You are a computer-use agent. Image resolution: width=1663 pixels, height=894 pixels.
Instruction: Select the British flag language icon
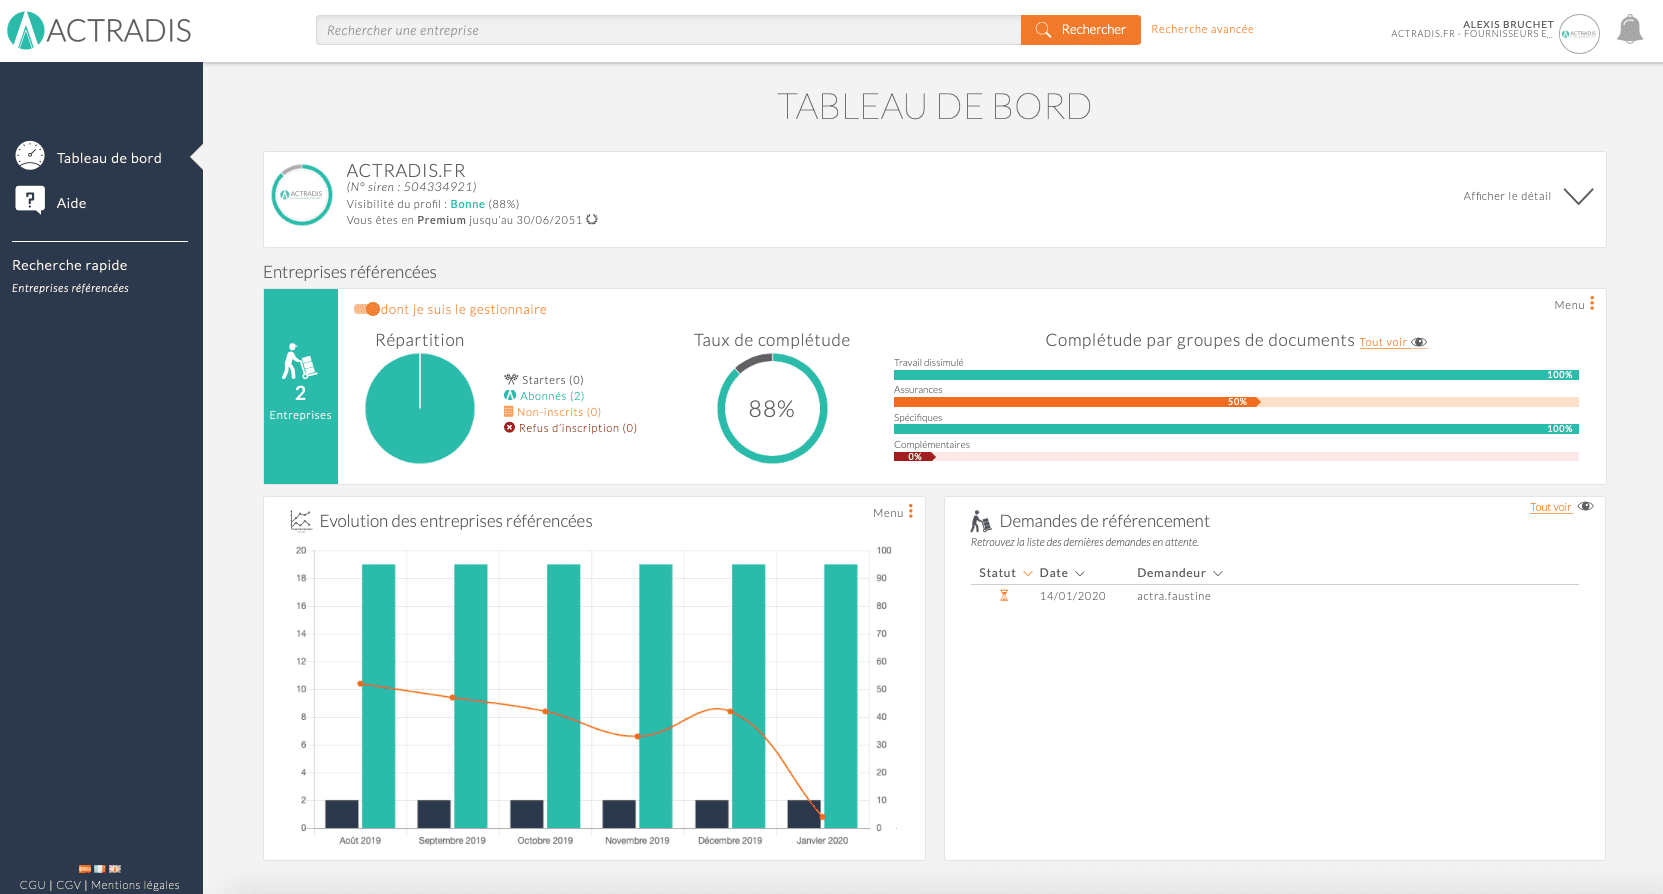tap(115, 869)
